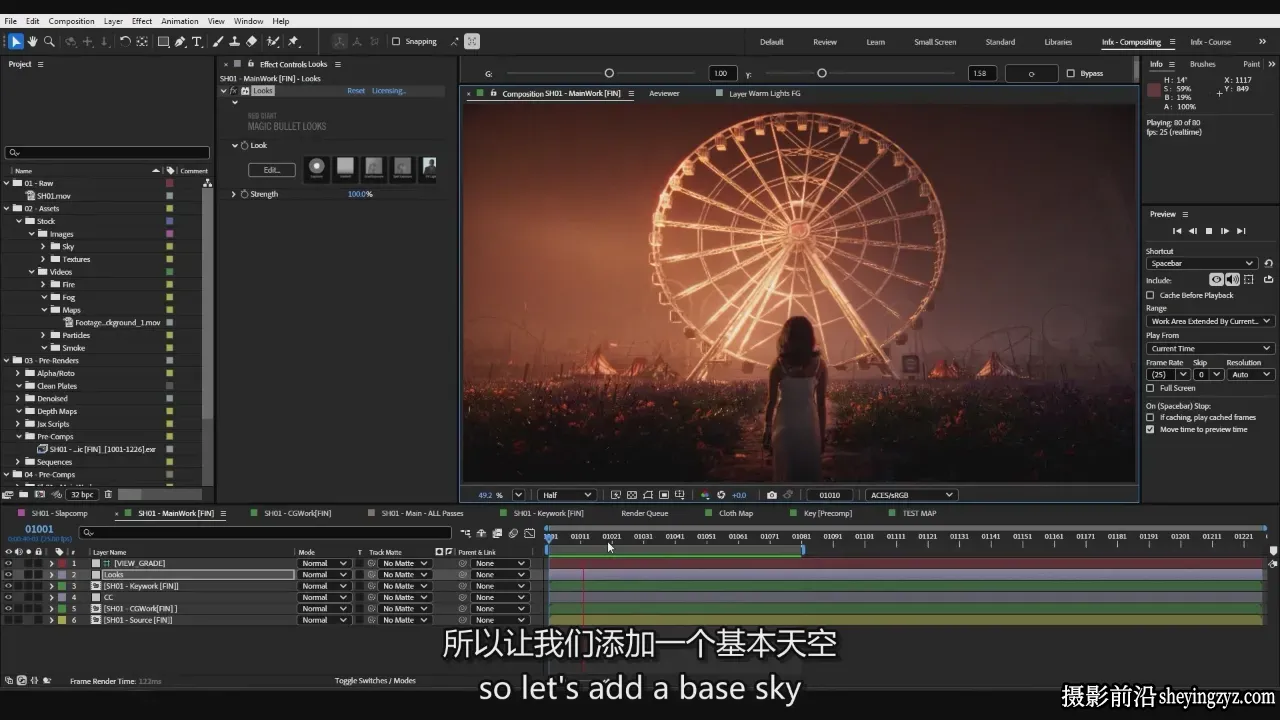Click the Info panel color sample swatch
This screenshot has height=720, width=1280.
click(x=1154, y=90)
